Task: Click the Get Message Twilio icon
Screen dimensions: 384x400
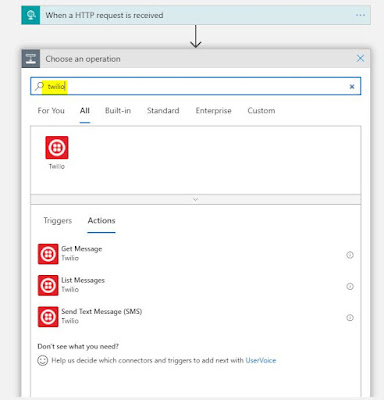Action: 48,254
